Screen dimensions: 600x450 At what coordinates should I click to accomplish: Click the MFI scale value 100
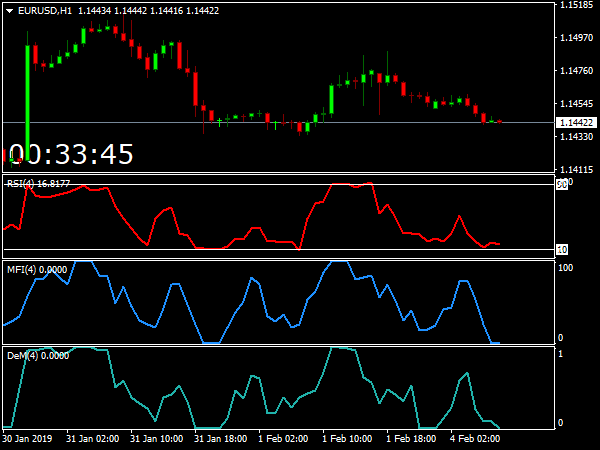click(x=566, y=268)
